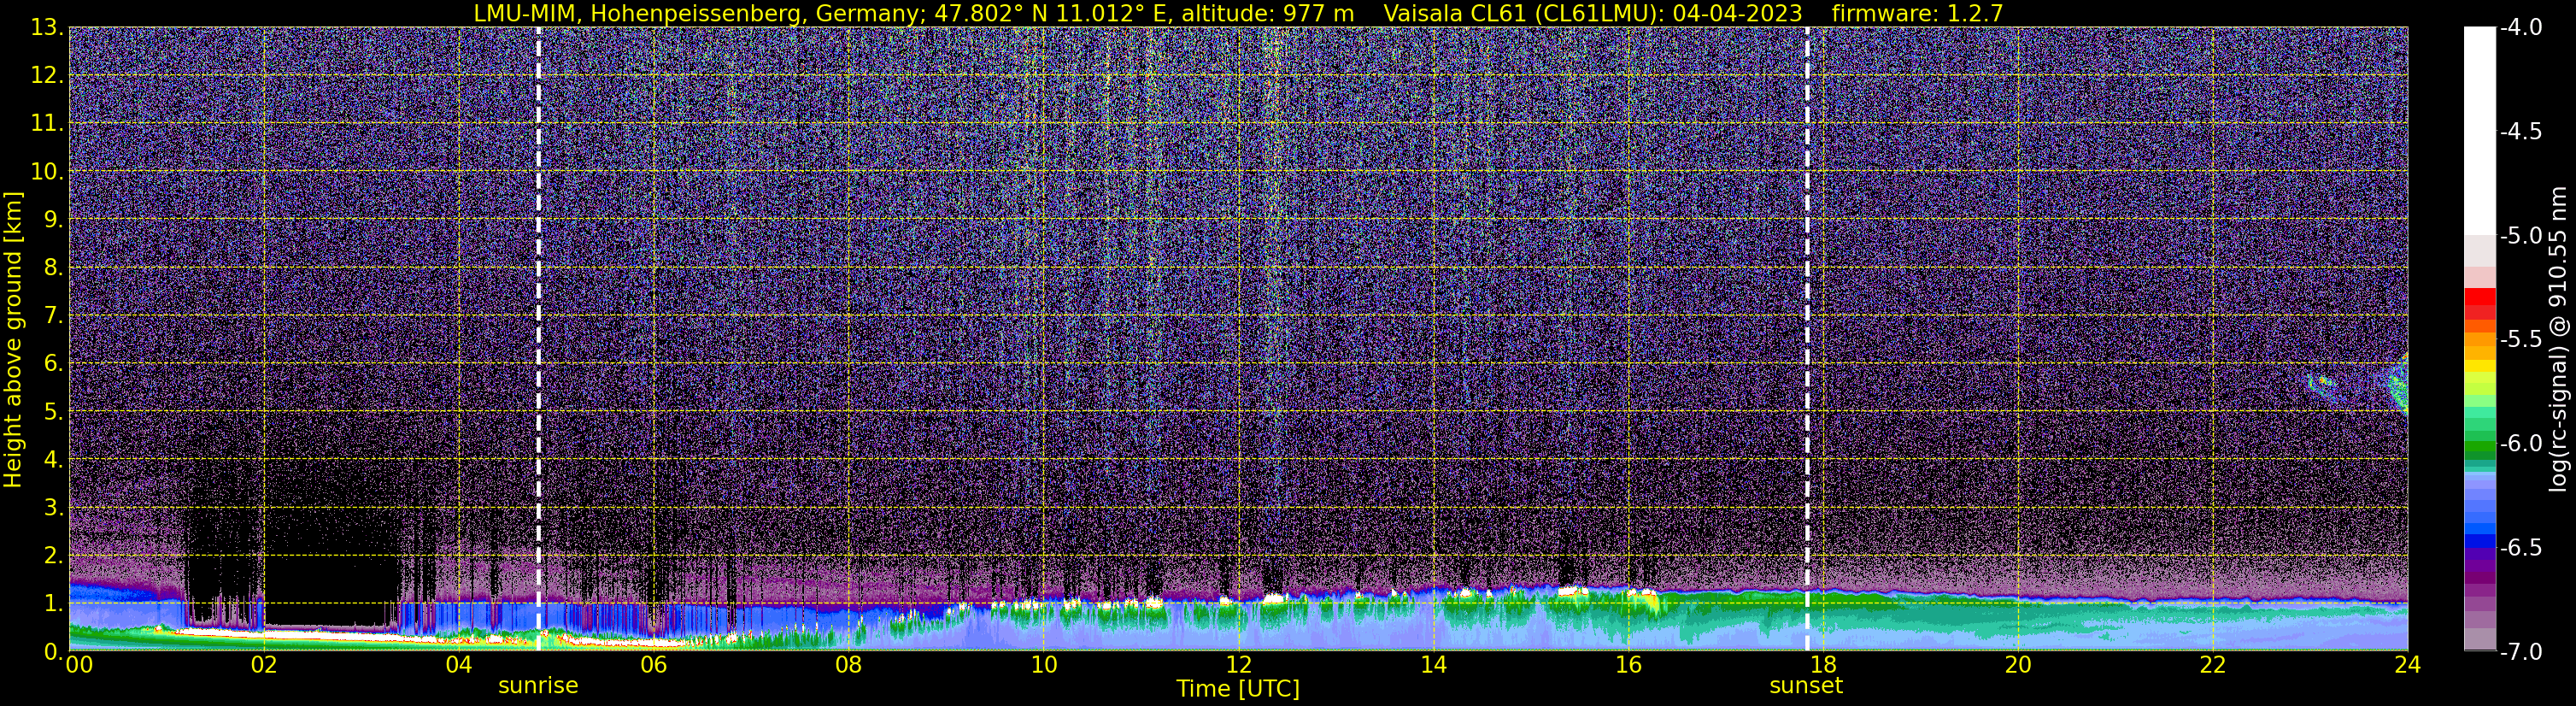
Task: Click the height axis tick label 13
Action: [46, 28]
